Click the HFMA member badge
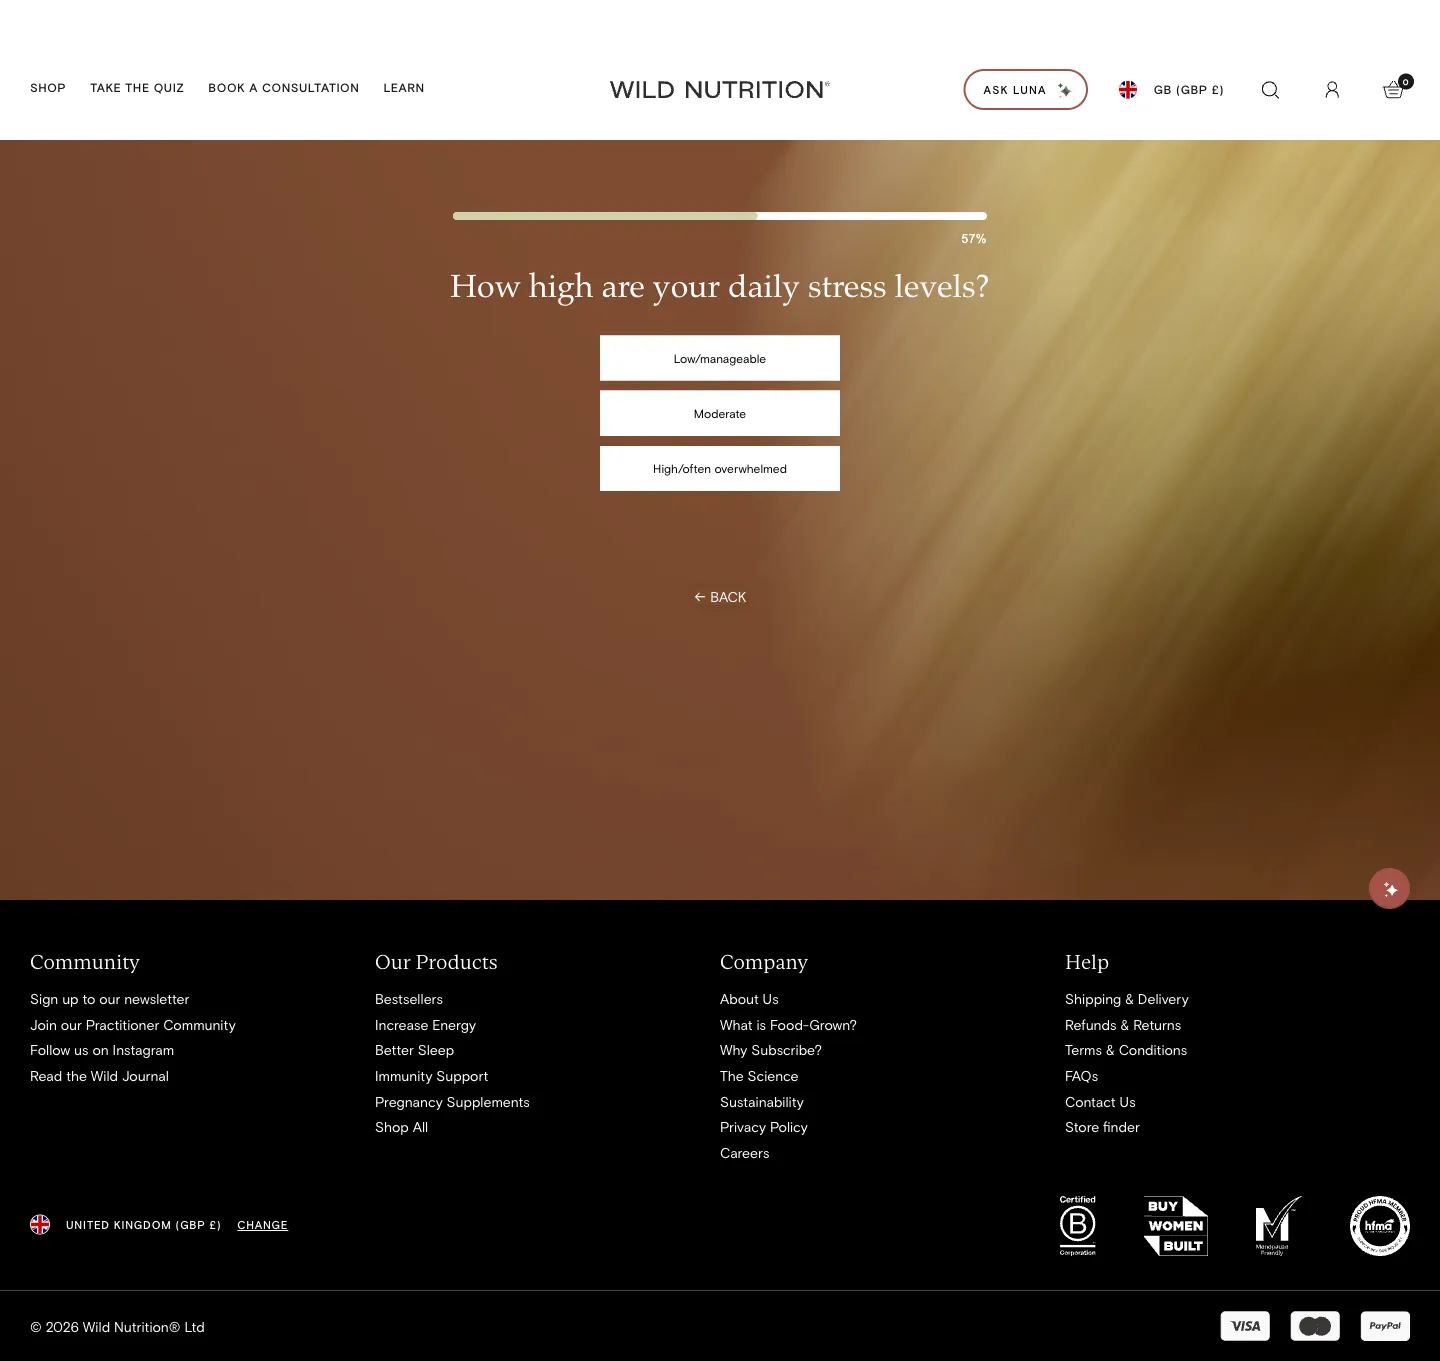The width and height of the screenshot is (1440, 1361). click(1380, 1225)
